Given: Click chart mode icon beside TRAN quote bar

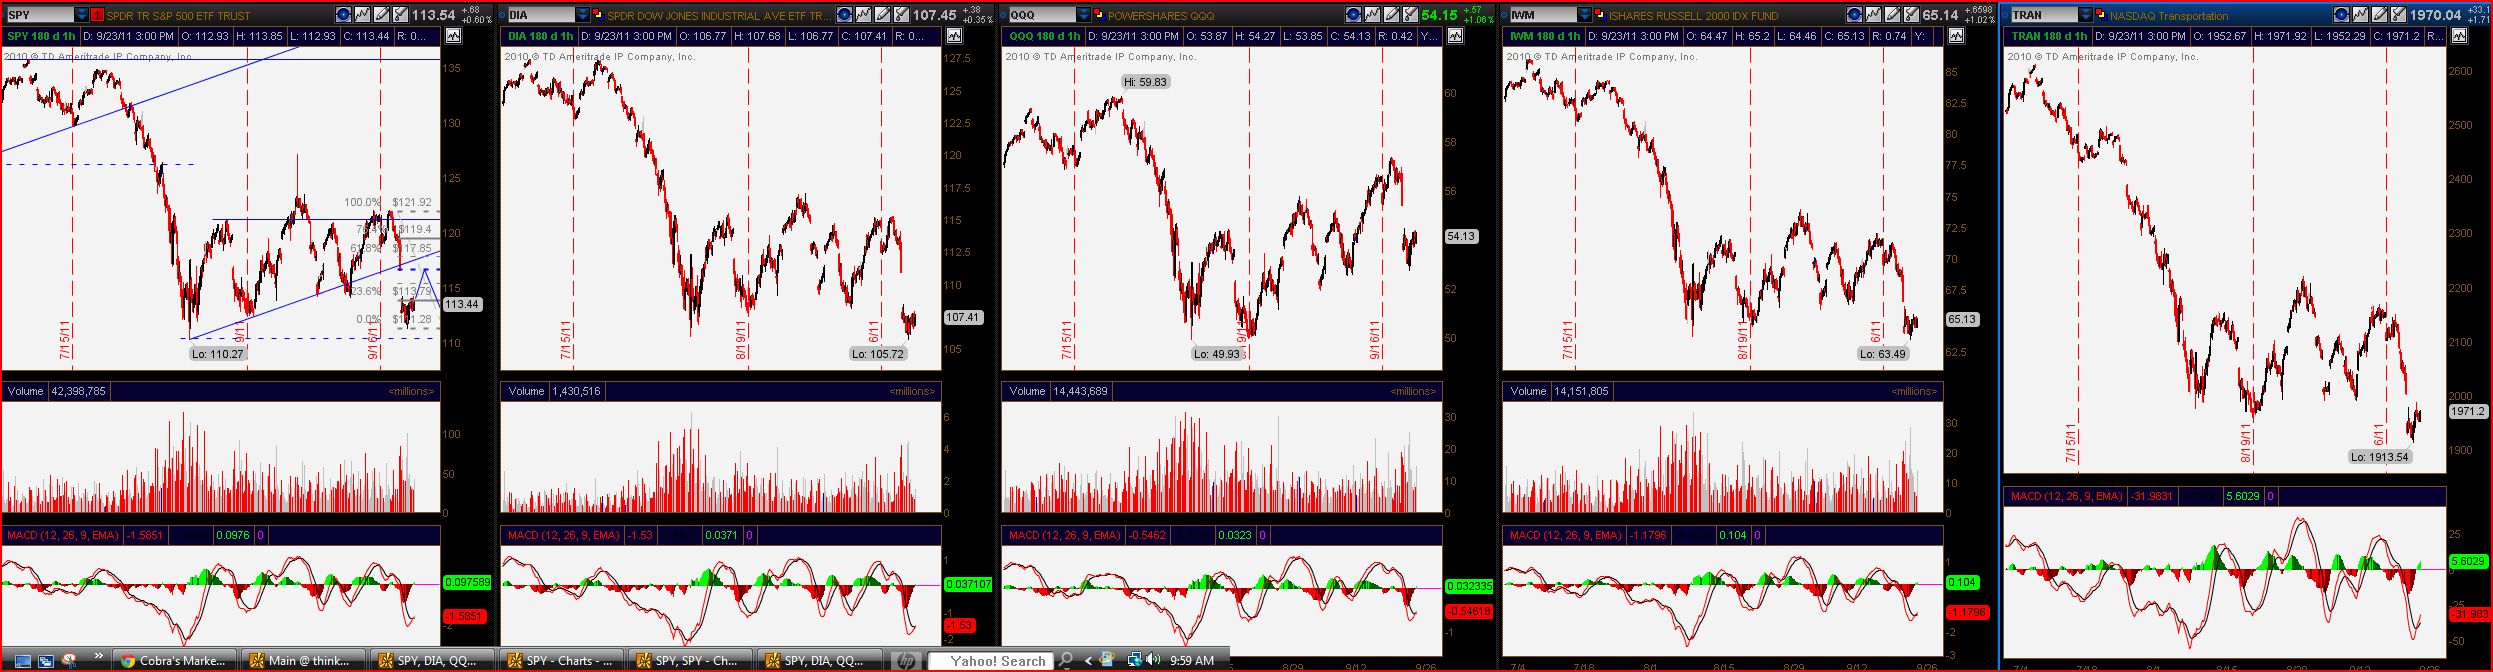Looking at the screenshot, I should point(2459,35).
